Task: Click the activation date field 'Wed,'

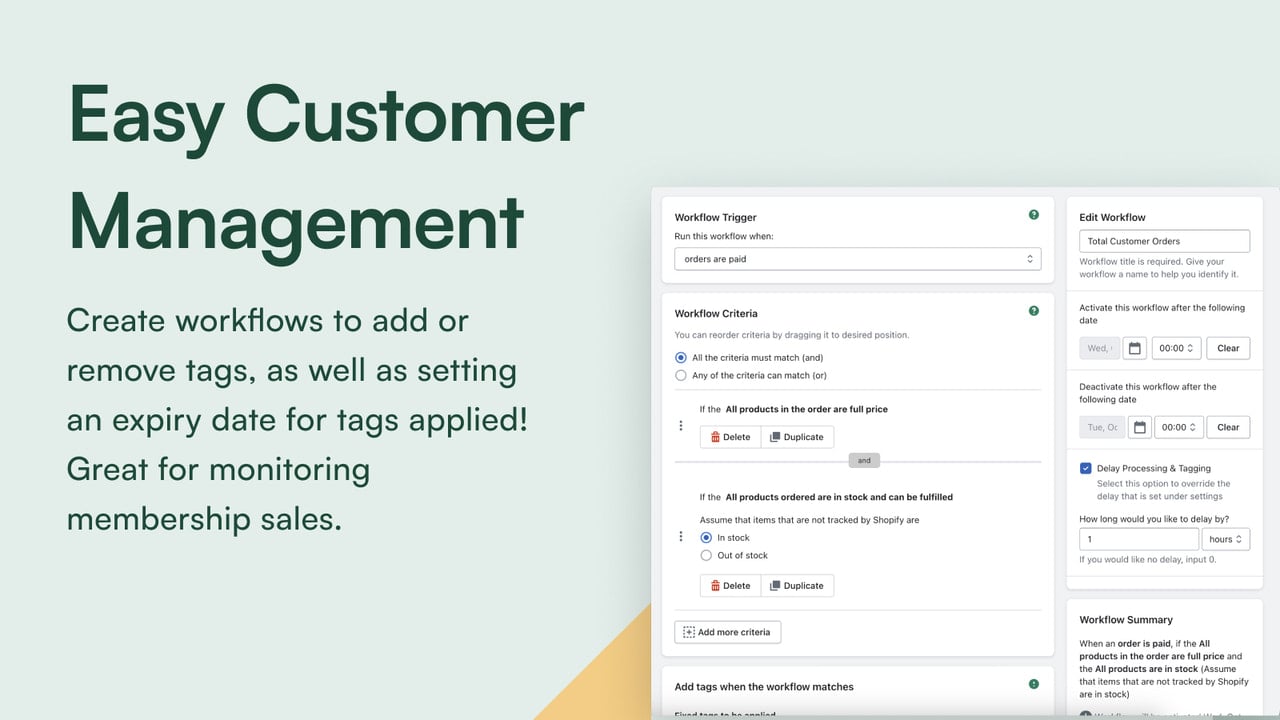Action: (x=1099, y=348)
